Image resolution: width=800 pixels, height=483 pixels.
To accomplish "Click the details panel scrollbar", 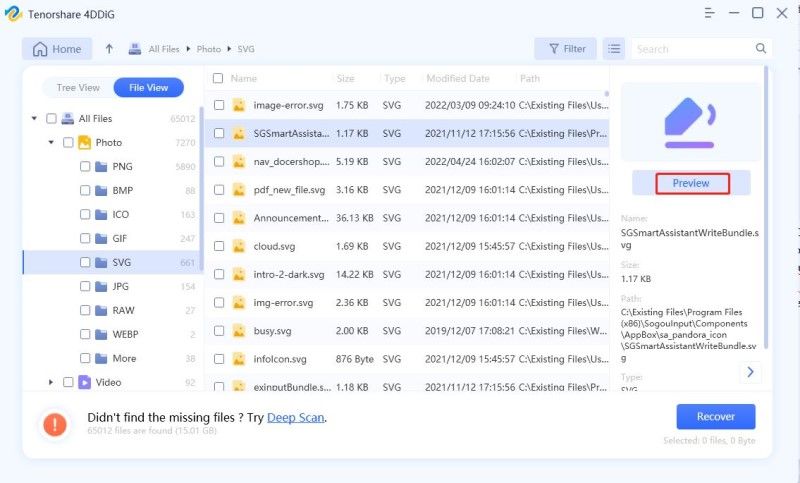I will click(x=766, y=207).
